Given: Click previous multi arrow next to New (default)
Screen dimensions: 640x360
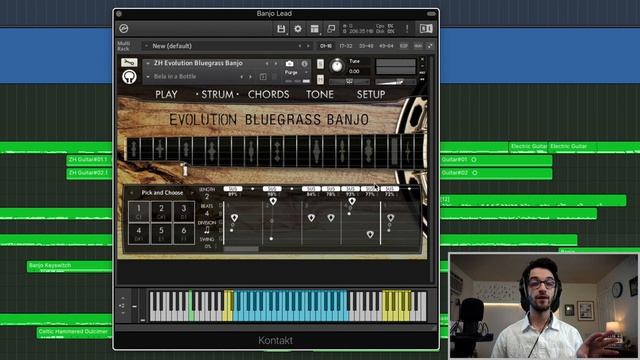Looking at the screenshot, I should [x=300, y=46].
